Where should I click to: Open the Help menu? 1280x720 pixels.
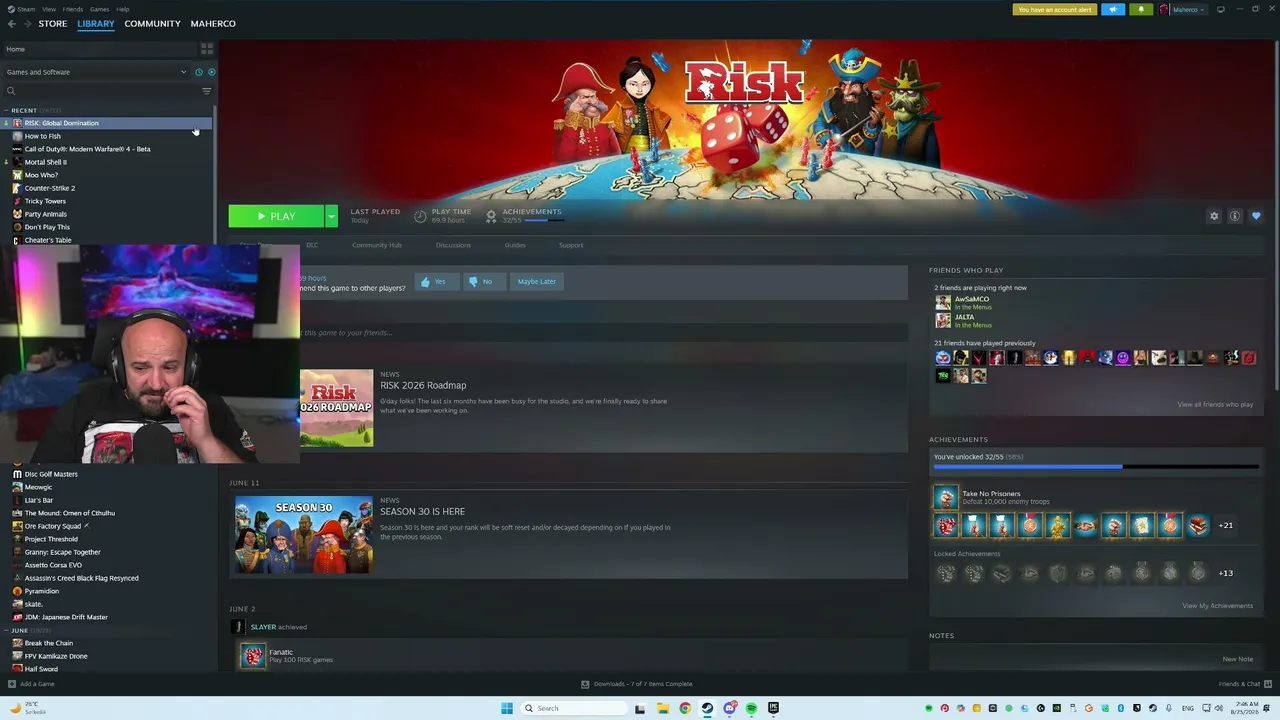[x=123, y=9]
